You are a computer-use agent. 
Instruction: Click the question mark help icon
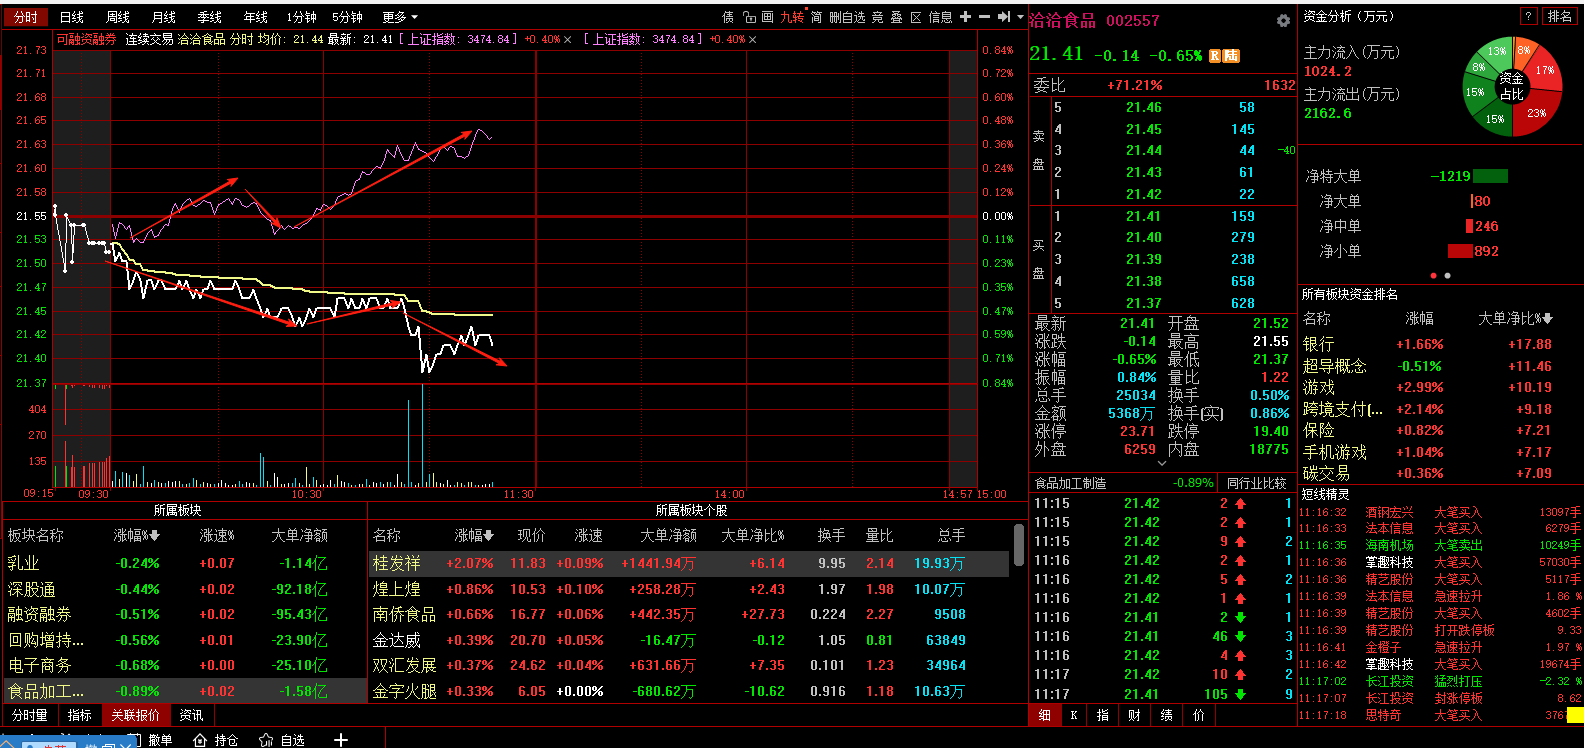(1528, 16)
